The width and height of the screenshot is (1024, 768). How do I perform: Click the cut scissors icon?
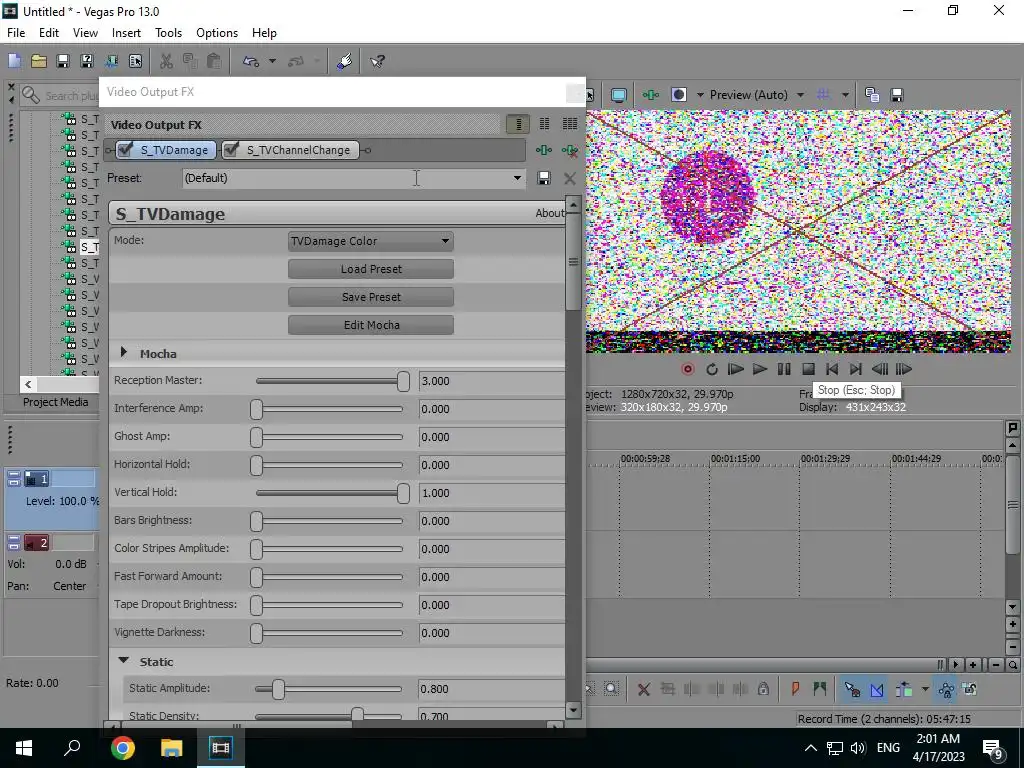166,61
